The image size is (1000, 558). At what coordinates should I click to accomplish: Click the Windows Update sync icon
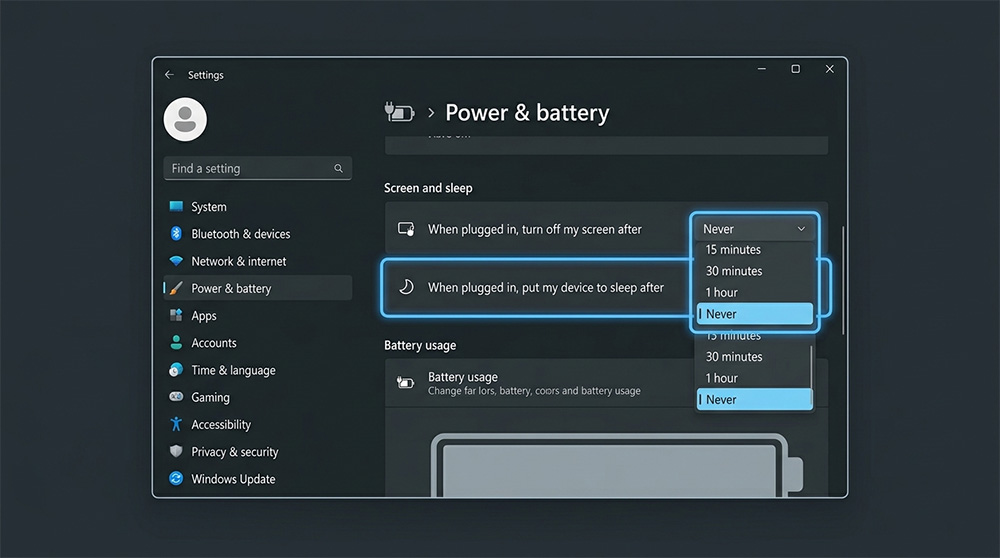click(176, 478)
